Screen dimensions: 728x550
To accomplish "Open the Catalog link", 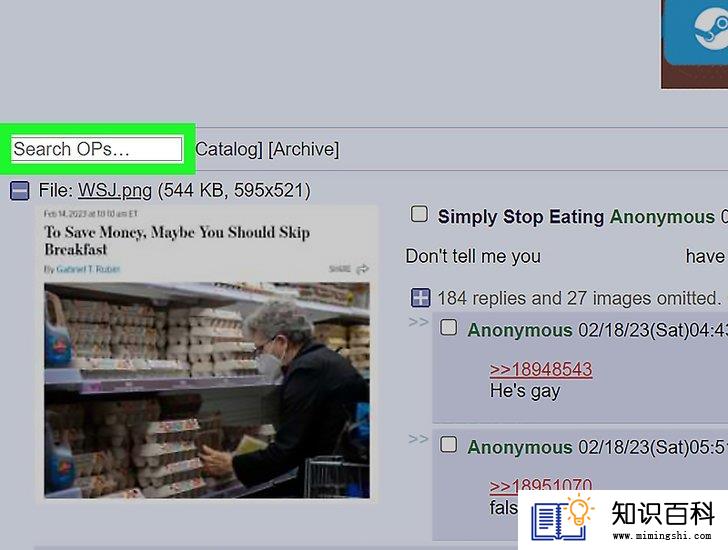I will coord(226,149).
